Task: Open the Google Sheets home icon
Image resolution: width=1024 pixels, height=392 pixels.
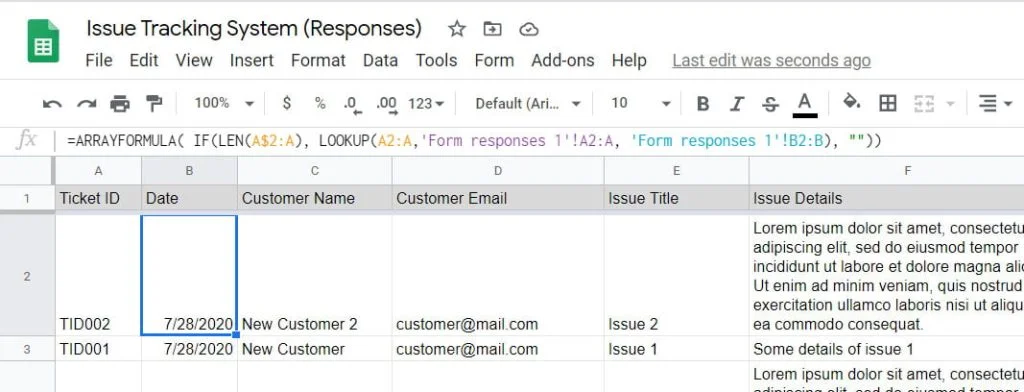Action: [x=43, y=41]
